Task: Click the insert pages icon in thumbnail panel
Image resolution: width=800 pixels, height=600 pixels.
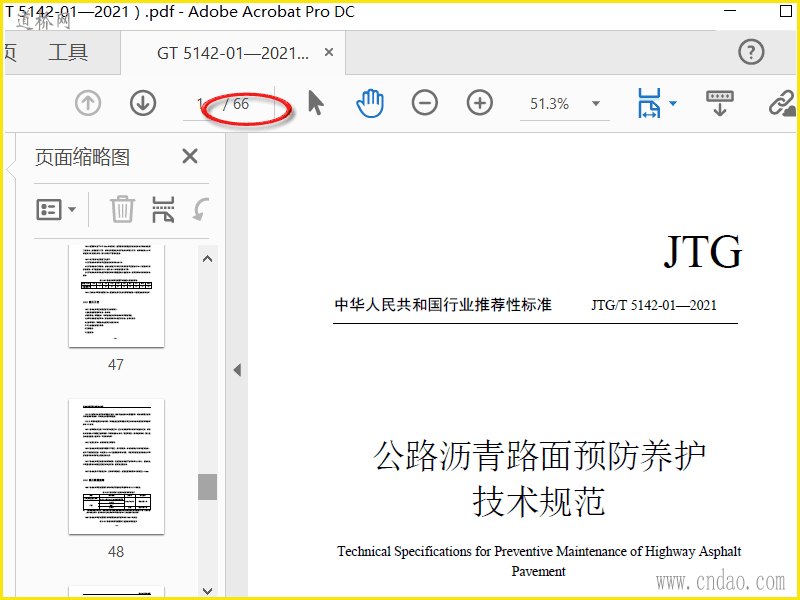Action: [x=163, y=210]
